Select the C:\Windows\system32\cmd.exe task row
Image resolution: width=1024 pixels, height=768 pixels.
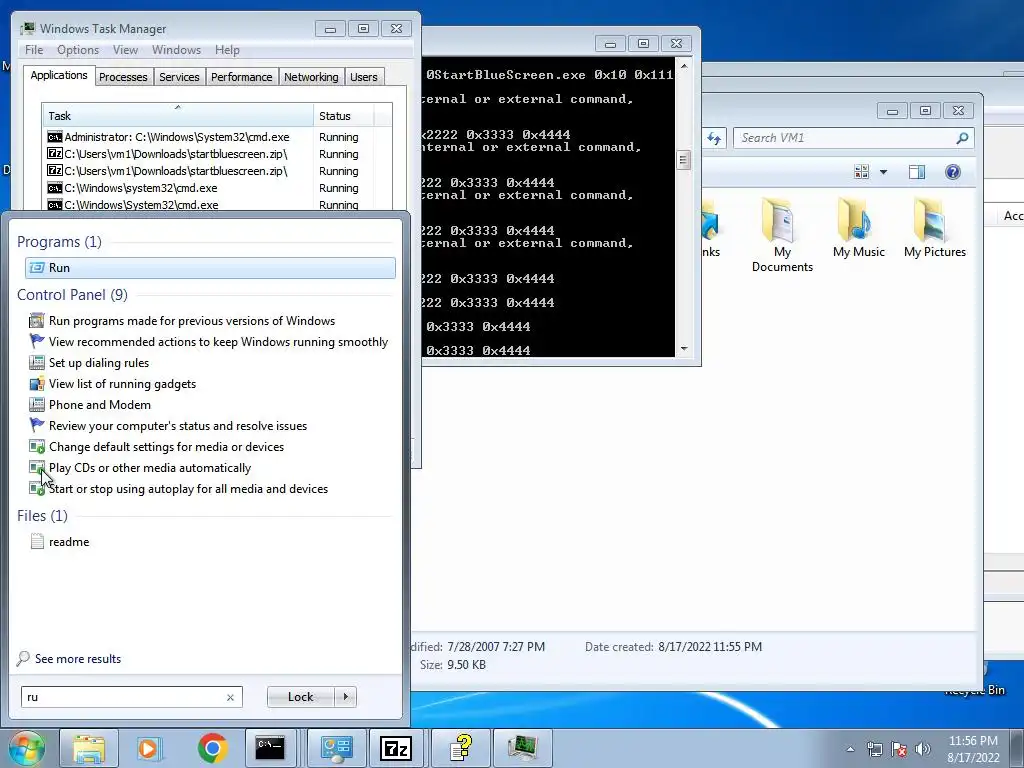pos(217,188)
